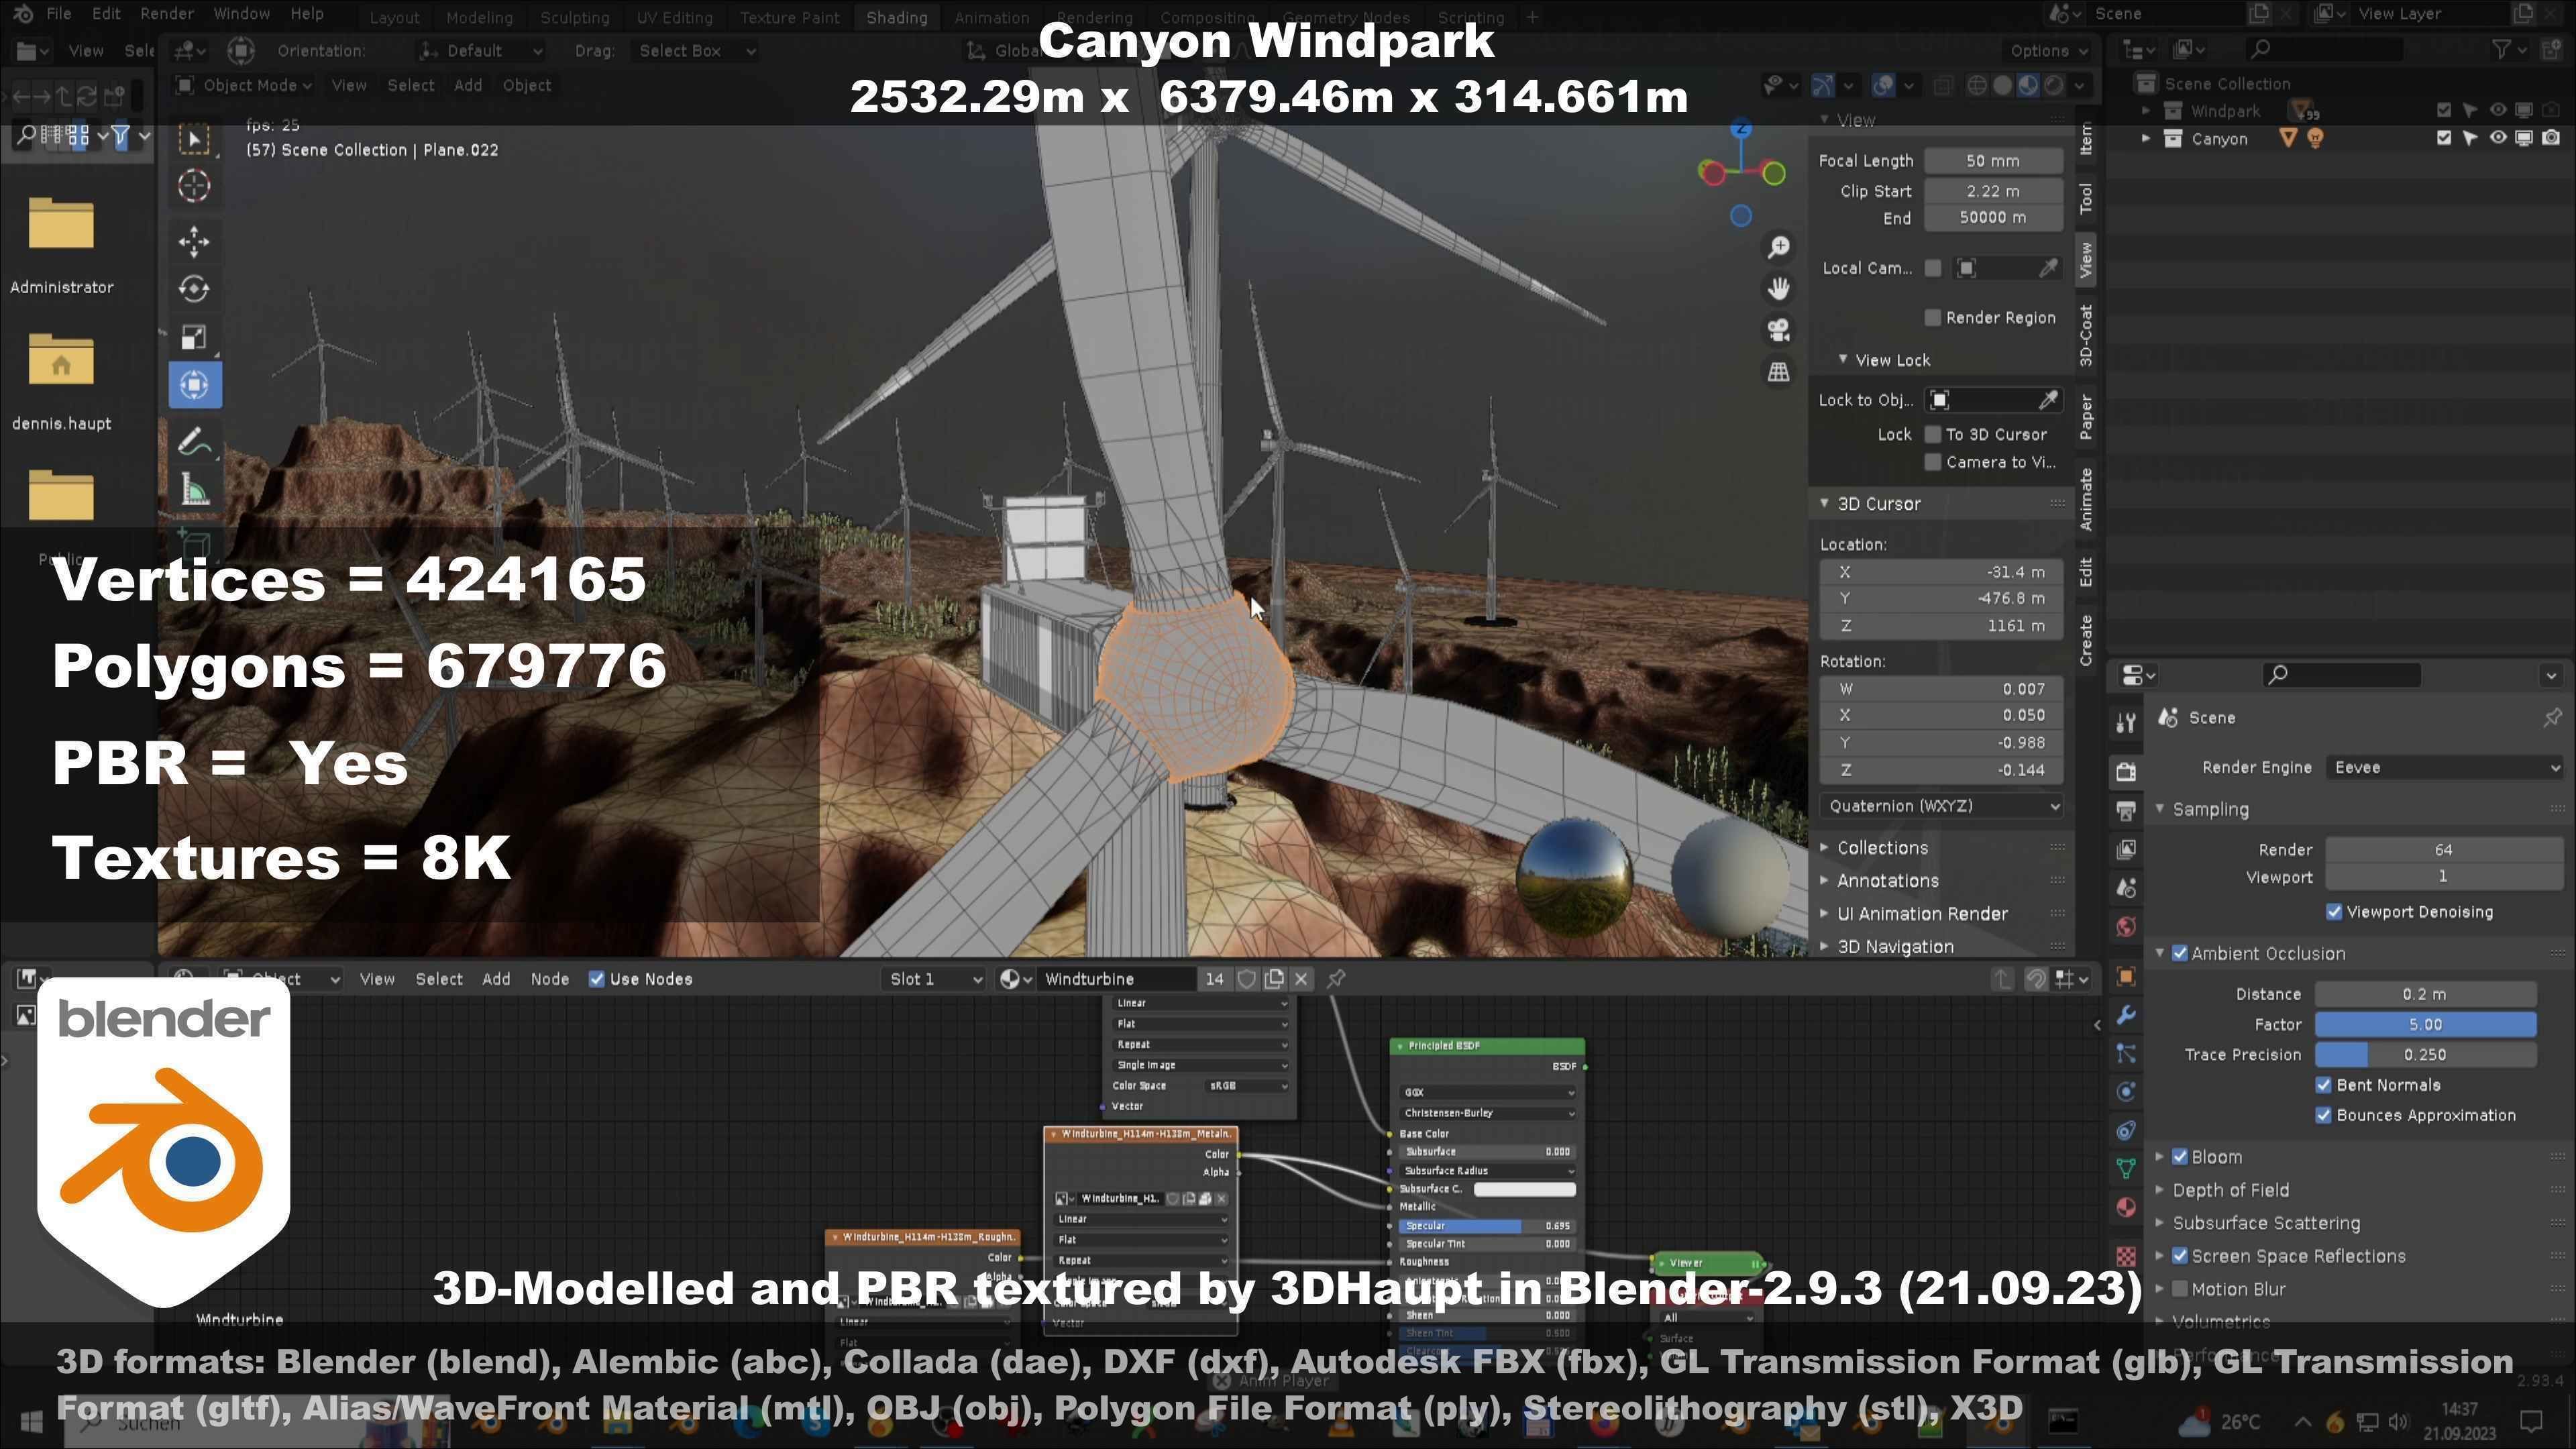Switch to the Shading workspace tab
Image resolution: width=2576 pixels, height=1449 pixels.
pyautogui.click(x=896, y=17)
